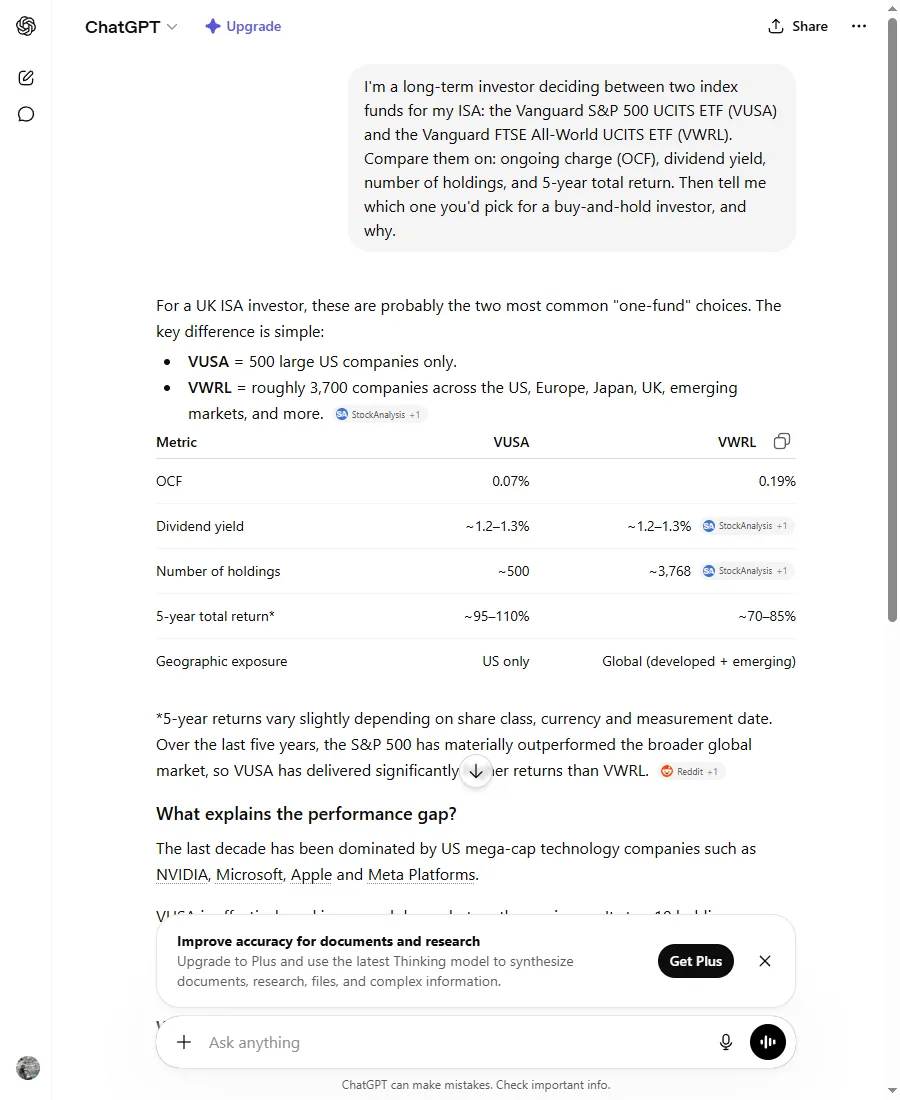Copy the comparison table using the copy icon

pos(781,441)
